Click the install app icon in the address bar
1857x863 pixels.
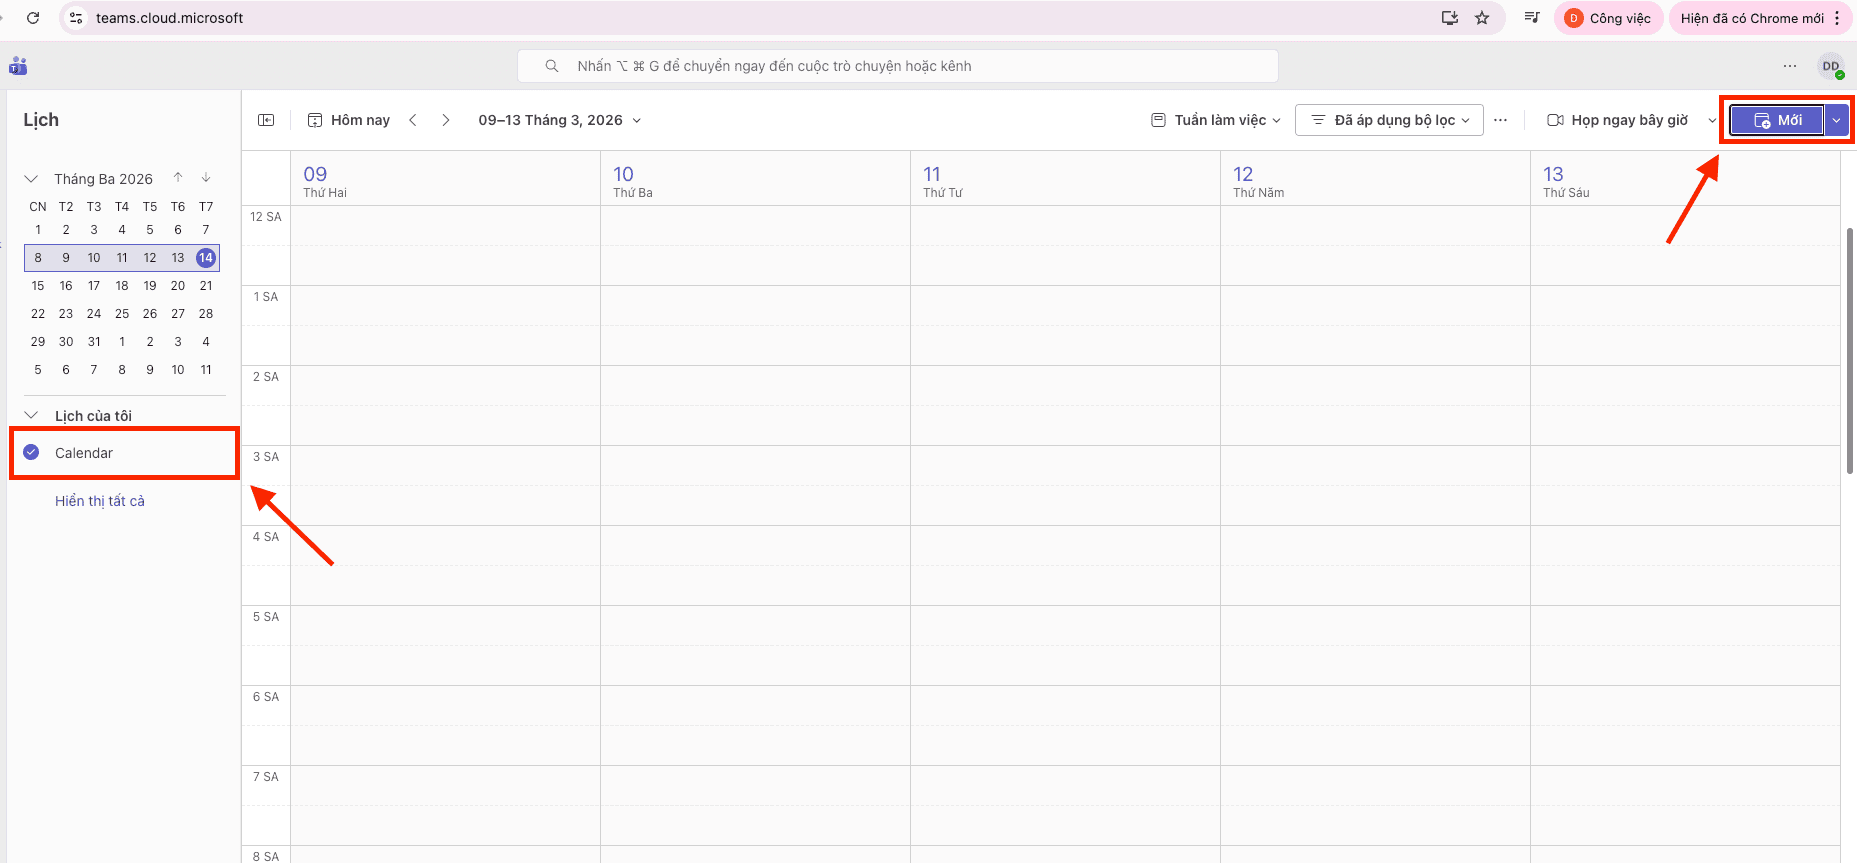click(x=1449, y=18)
